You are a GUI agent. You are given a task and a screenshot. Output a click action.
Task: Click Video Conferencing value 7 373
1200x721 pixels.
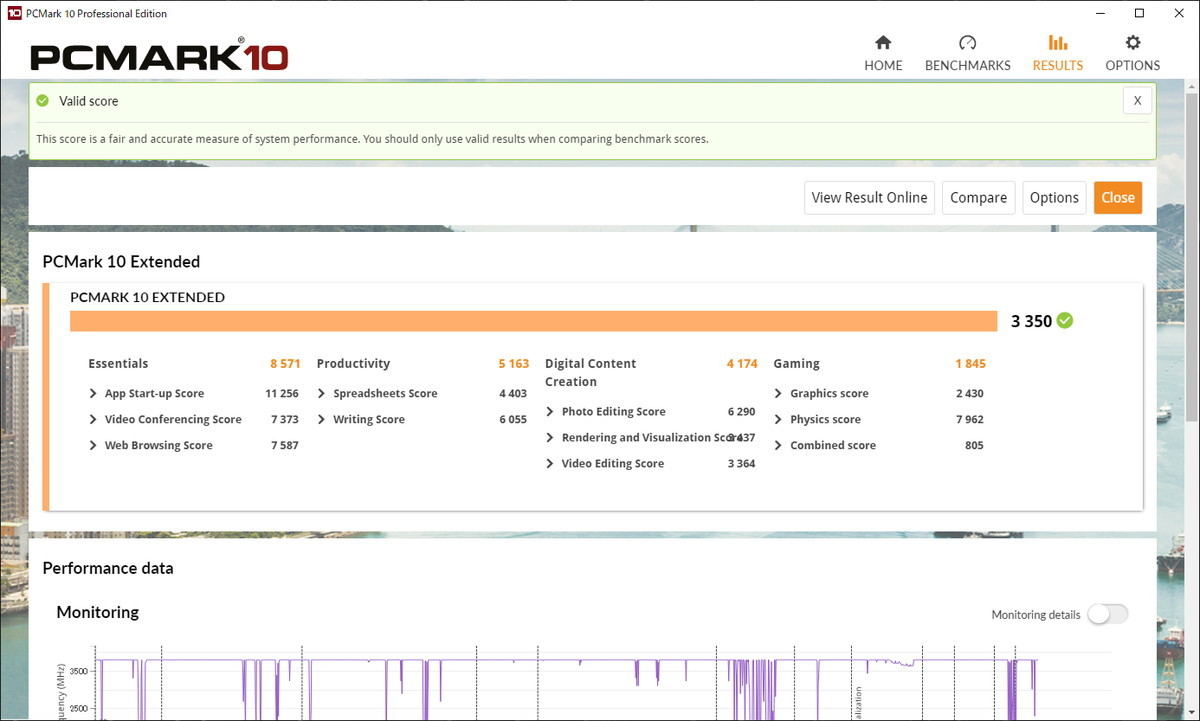(x=285, y=420)
